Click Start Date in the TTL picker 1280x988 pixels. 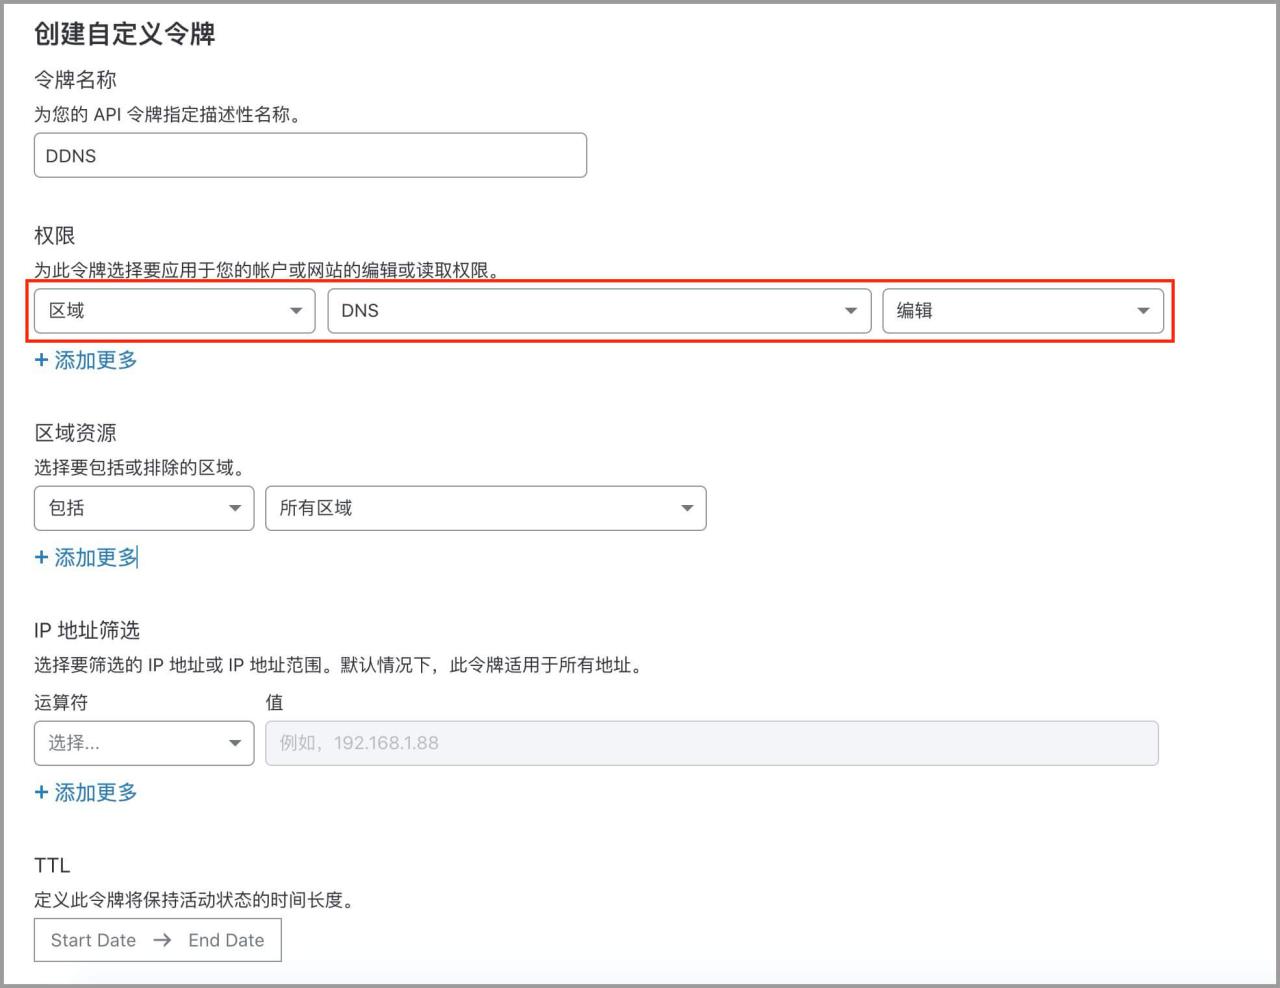[x=93, y=940]
